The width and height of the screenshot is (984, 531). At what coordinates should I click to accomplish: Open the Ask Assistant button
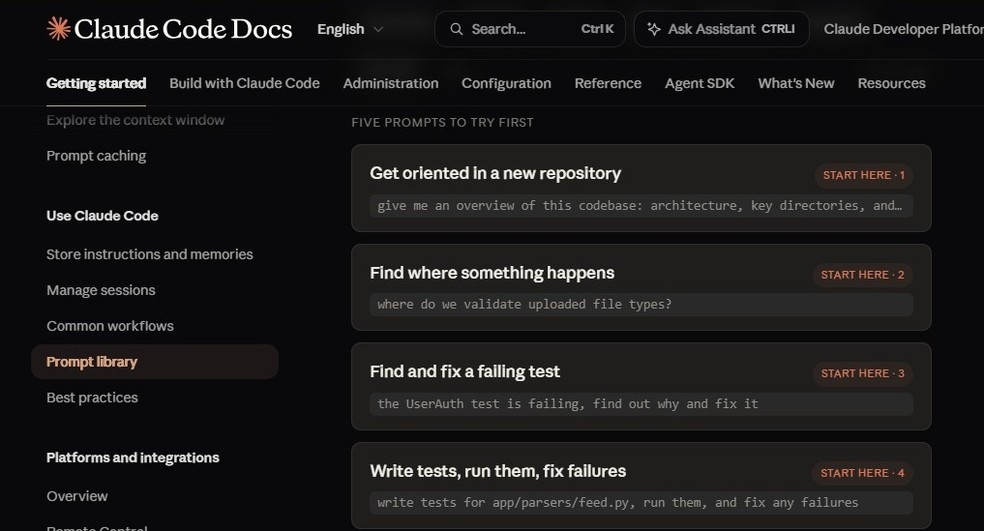pos(721,29)
